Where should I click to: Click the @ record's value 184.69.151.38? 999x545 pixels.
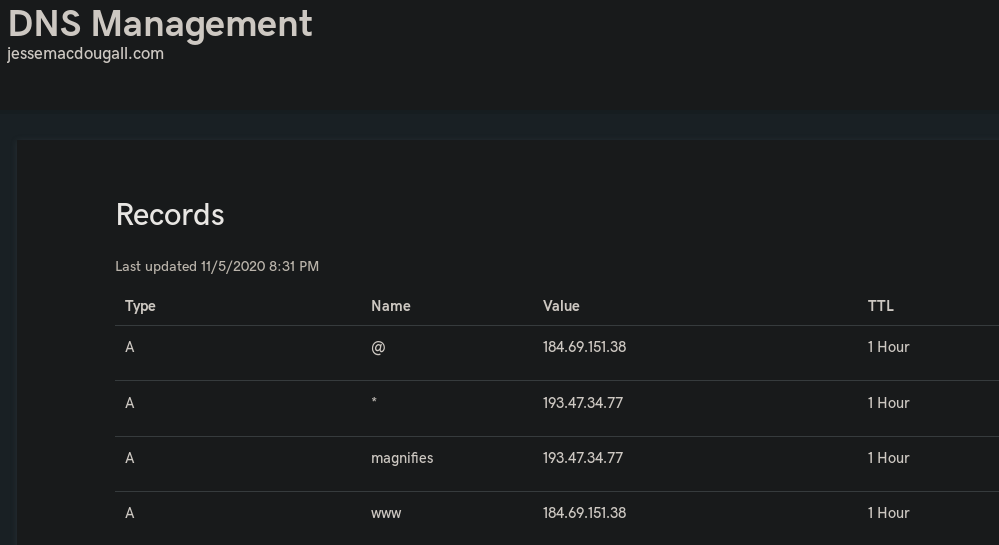point(584,347)
